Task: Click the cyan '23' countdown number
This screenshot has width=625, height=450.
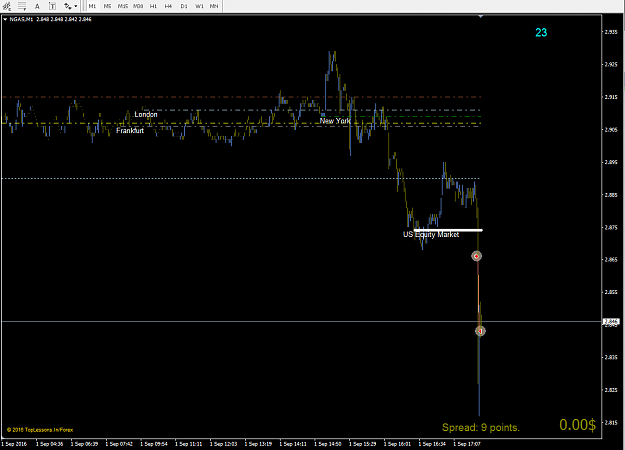Action: click(x=541, y=33)
